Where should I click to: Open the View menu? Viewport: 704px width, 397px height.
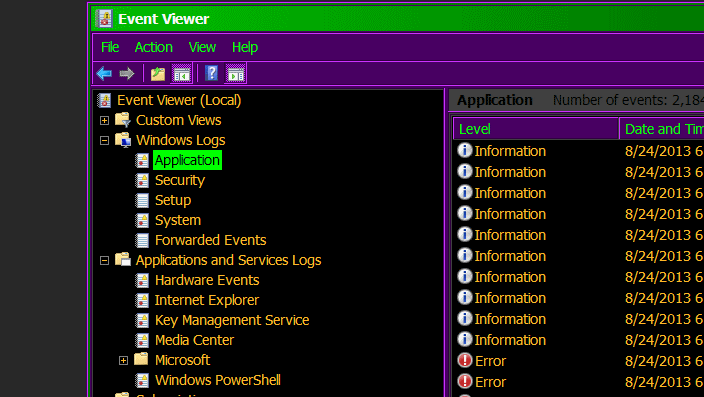(202, 47)
